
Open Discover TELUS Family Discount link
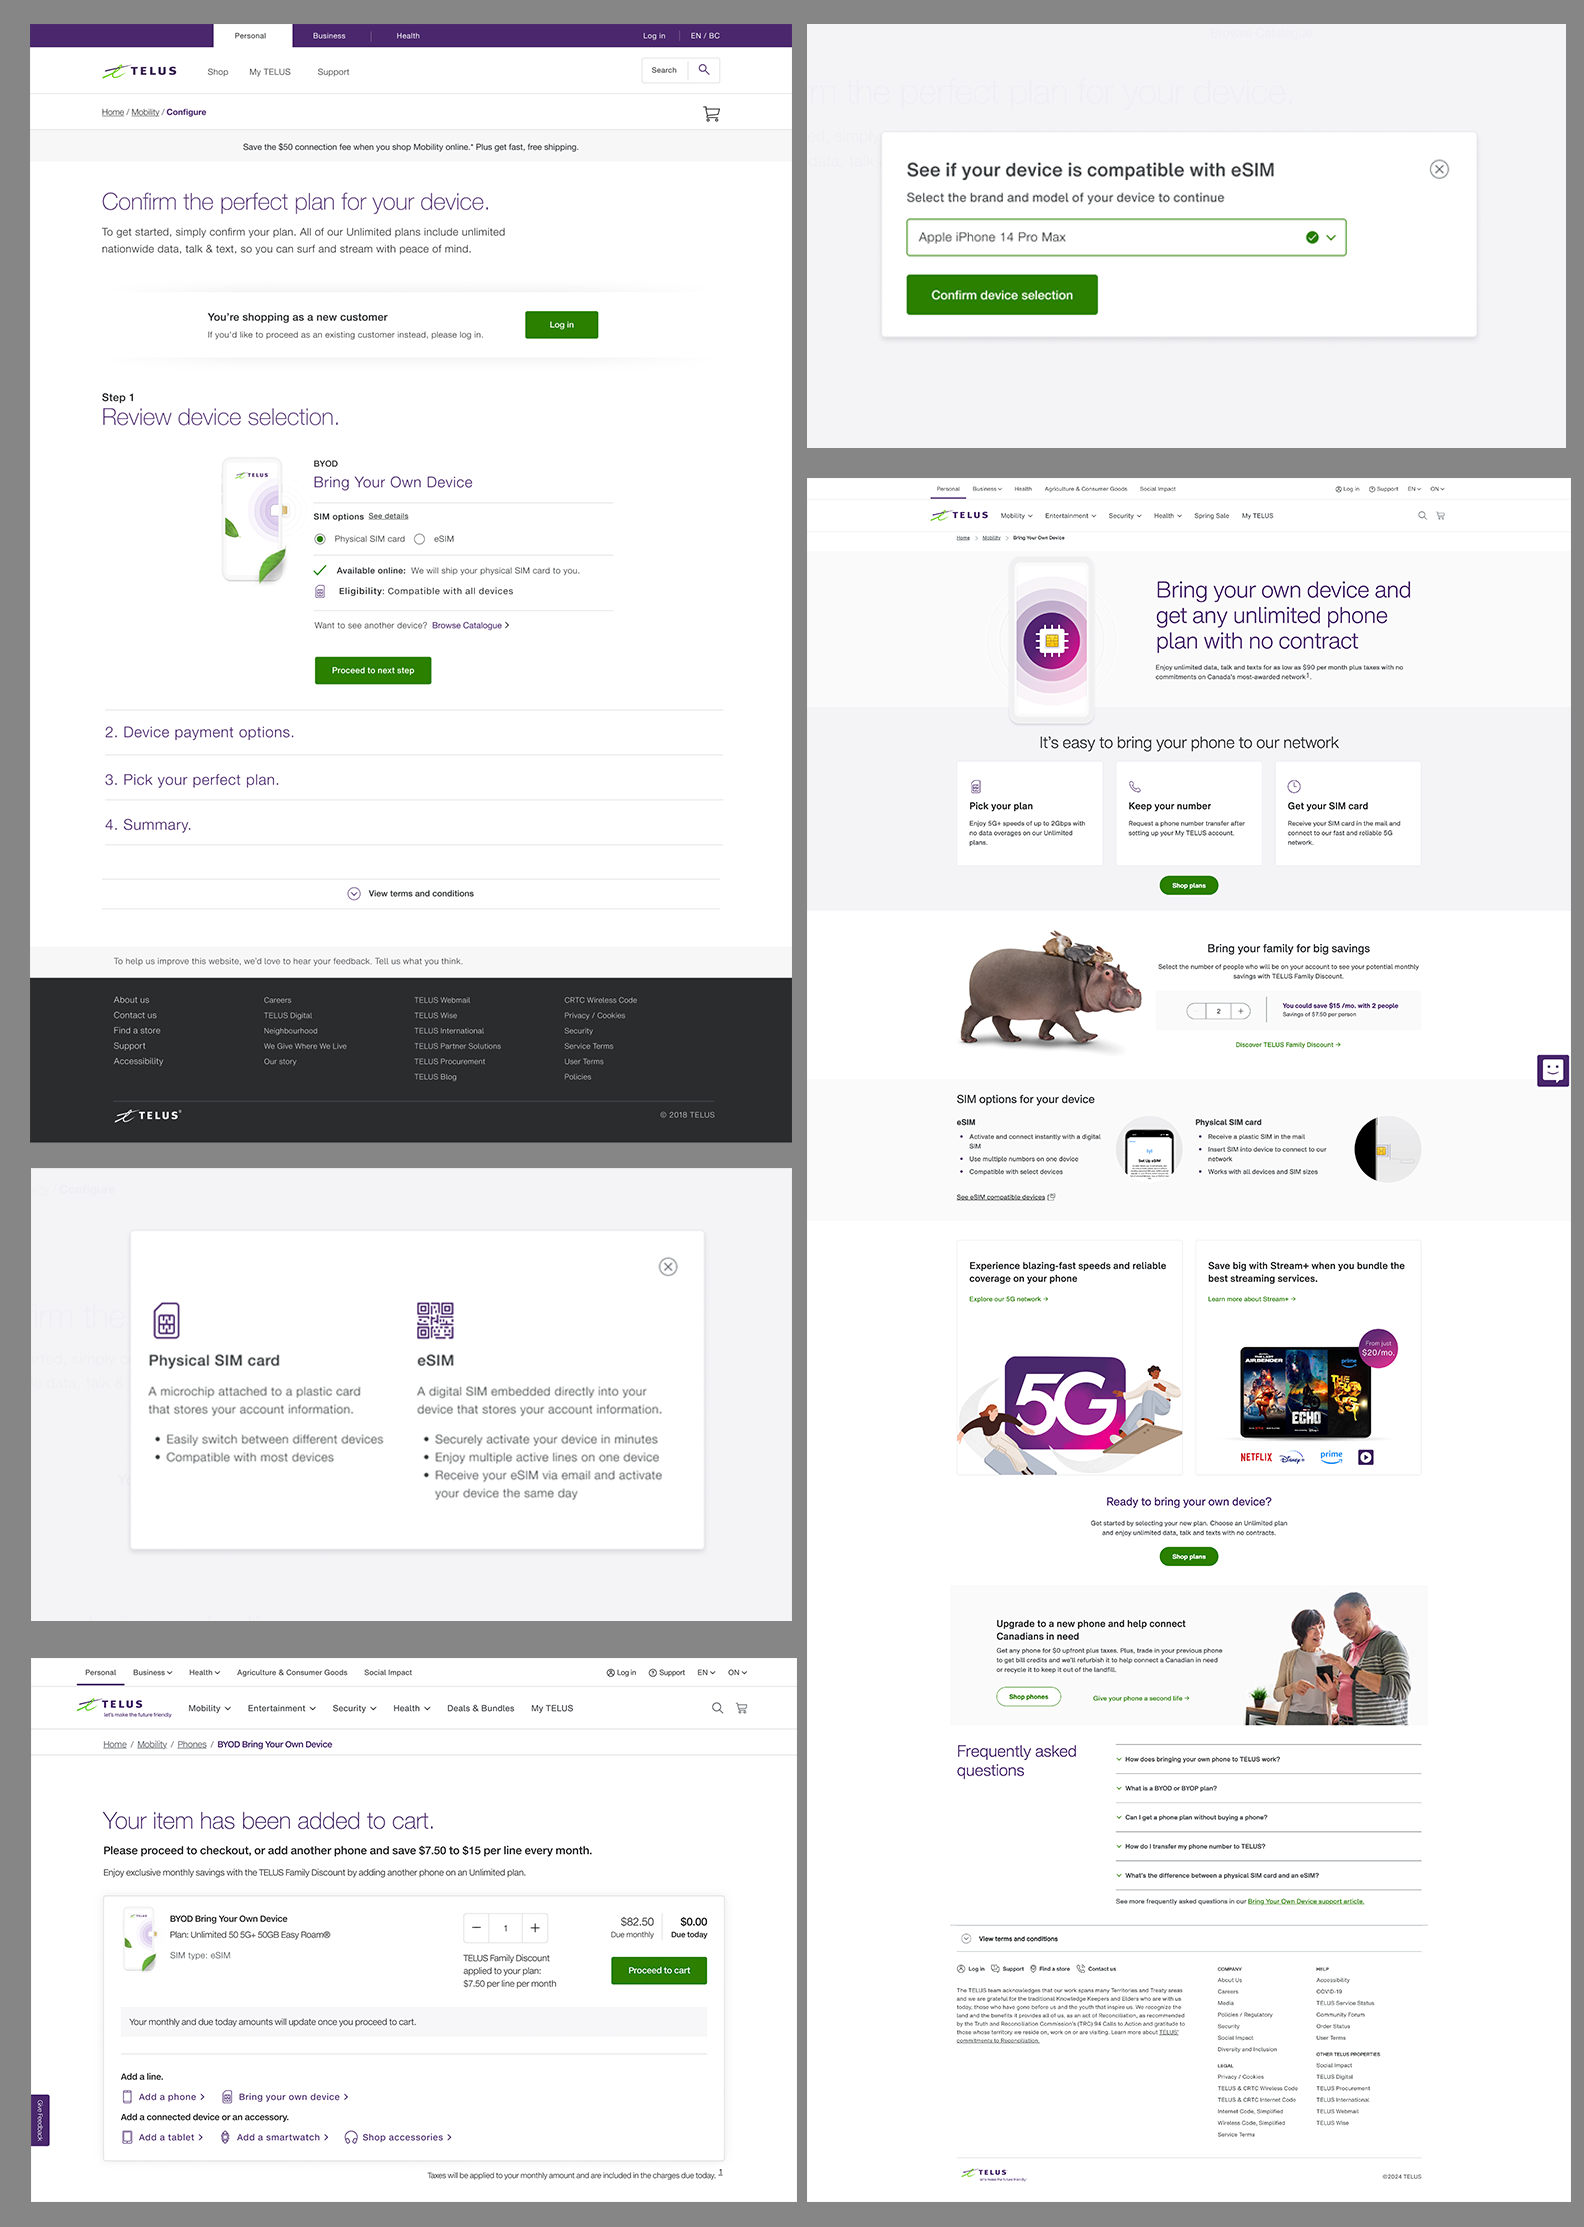[x=1288, y=1044]
